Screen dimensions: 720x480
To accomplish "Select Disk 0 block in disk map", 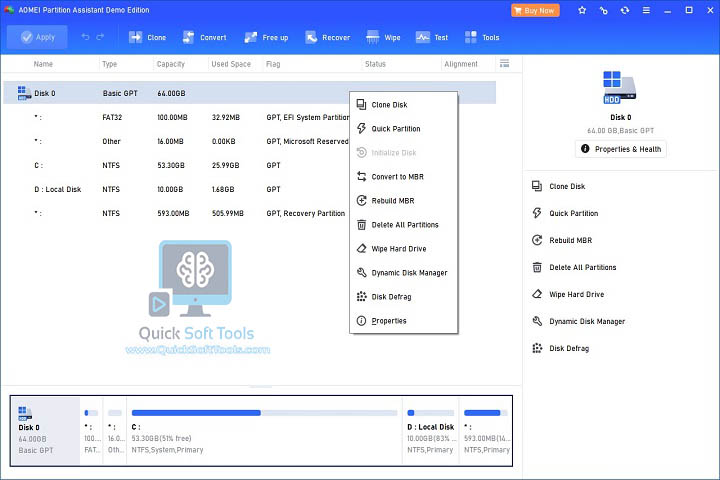I will [x=45, y=430].
